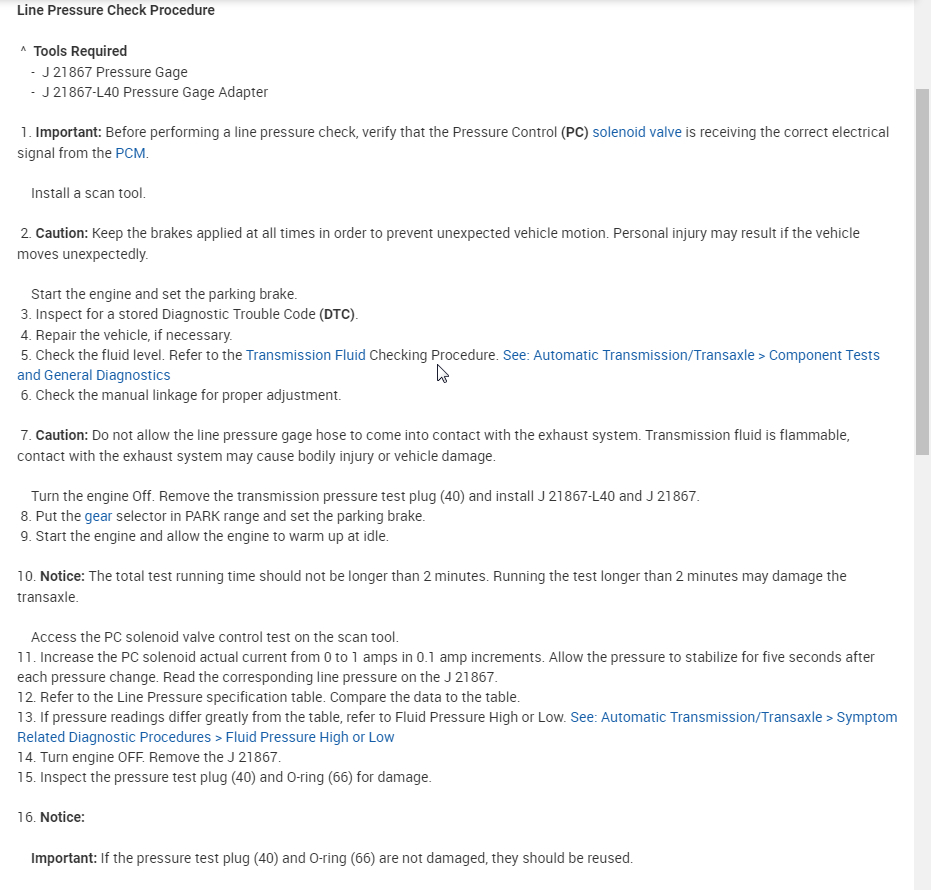This screenshot has width=931, height=890.
Task: Click the Caution label in step 7
Action: [62, 435]
